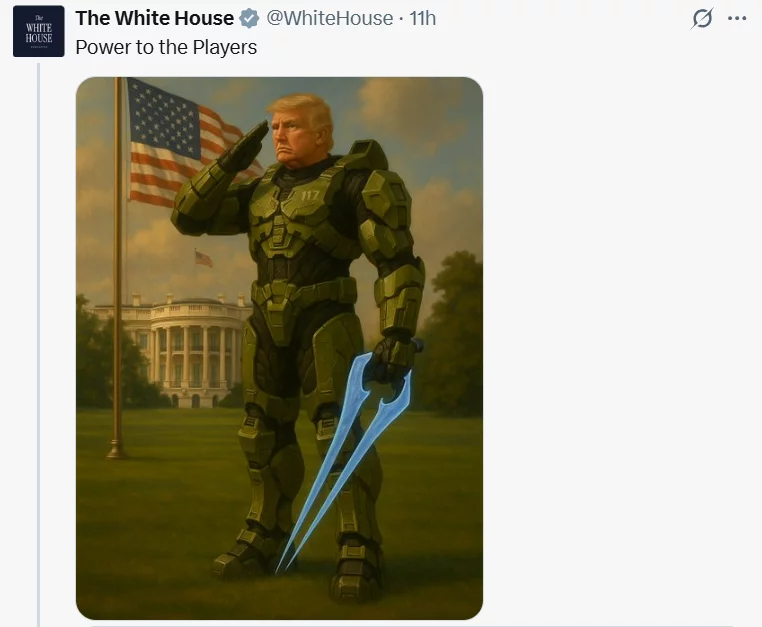Open the attached painting image
762x627 pixels.
279,348
